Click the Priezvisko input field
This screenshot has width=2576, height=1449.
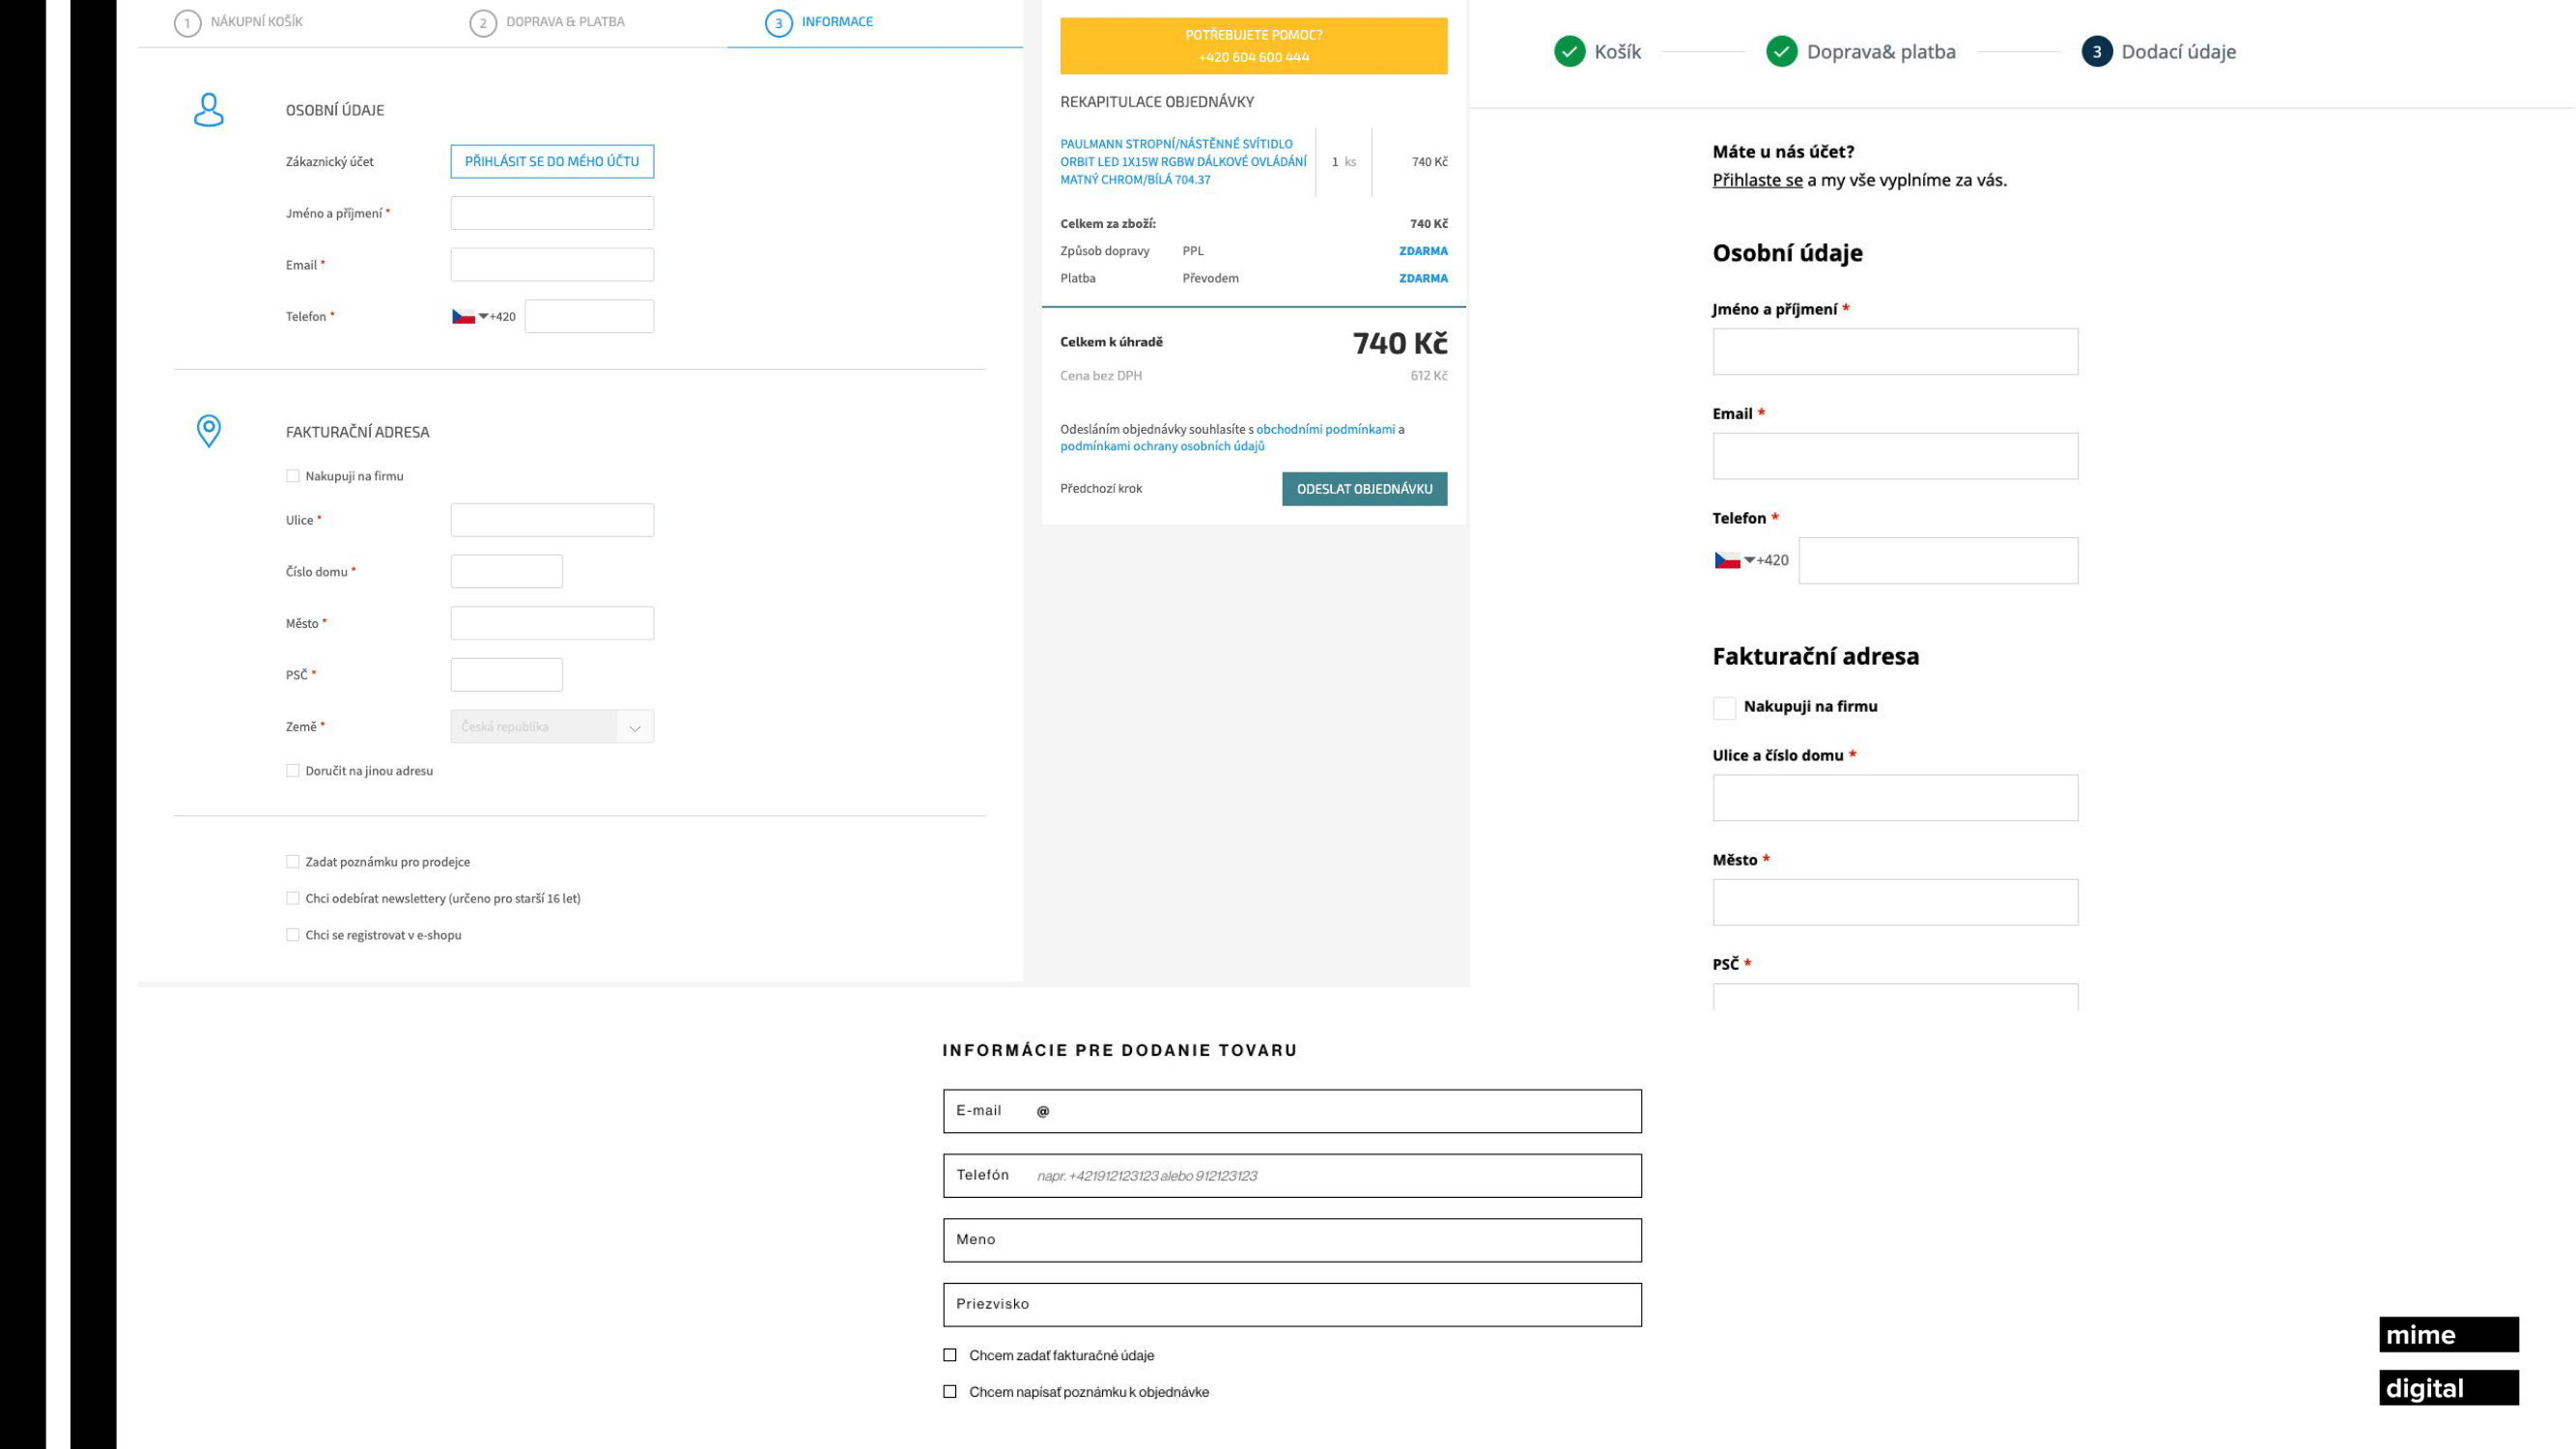pos(1292,1305)
